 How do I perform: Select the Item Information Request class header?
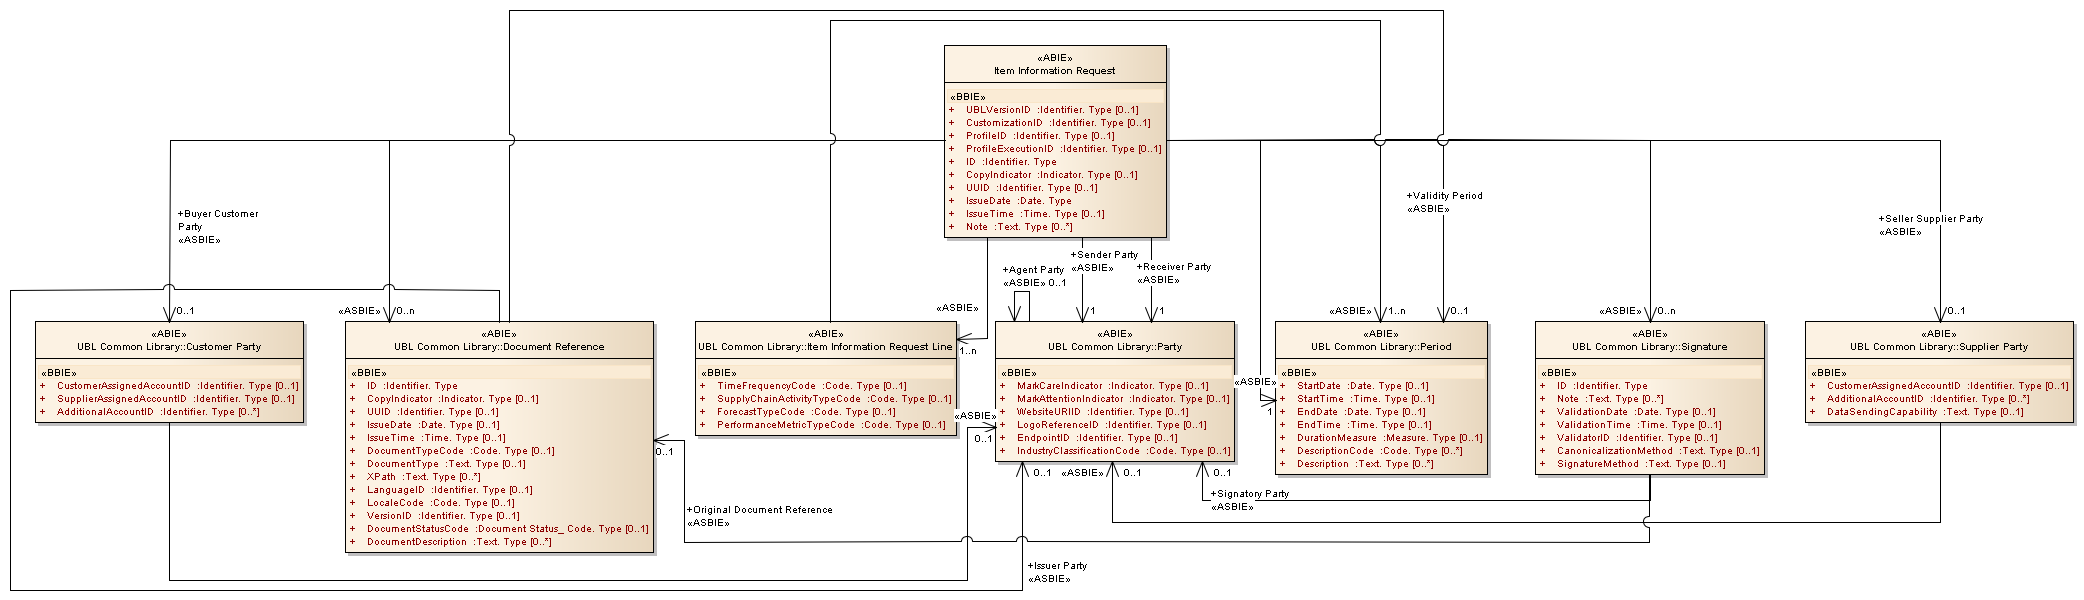pyautogui.click(x=1055, y=71)
